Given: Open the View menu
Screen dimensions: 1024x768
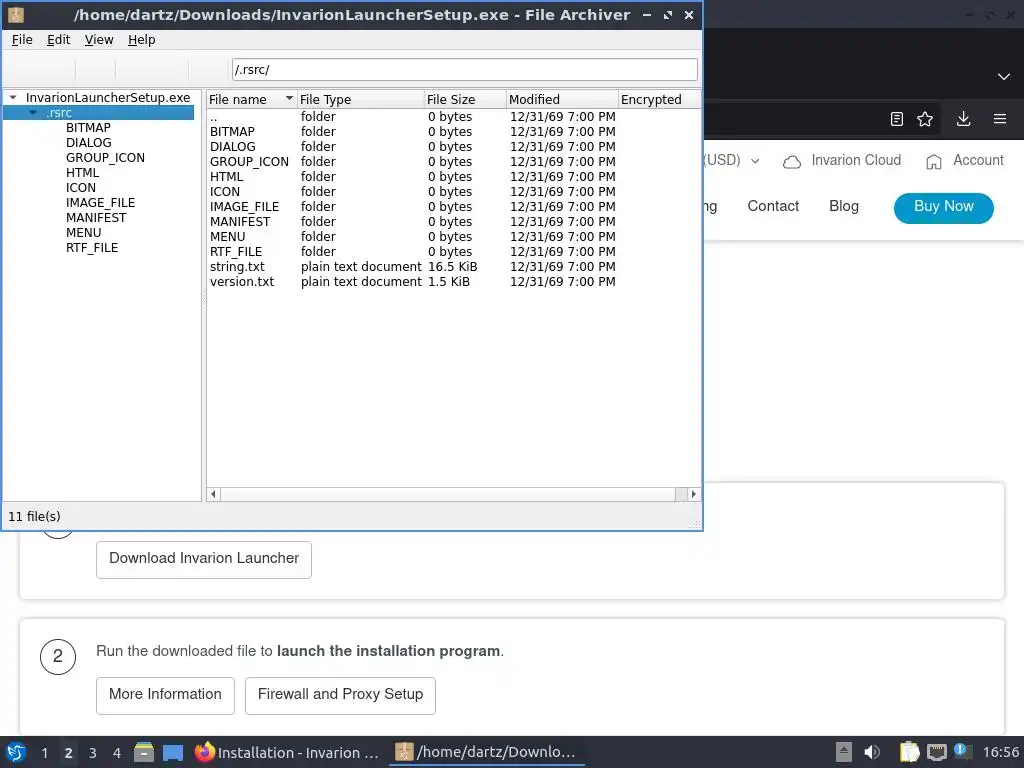Looking at the screenshot, I should point(99,40).
